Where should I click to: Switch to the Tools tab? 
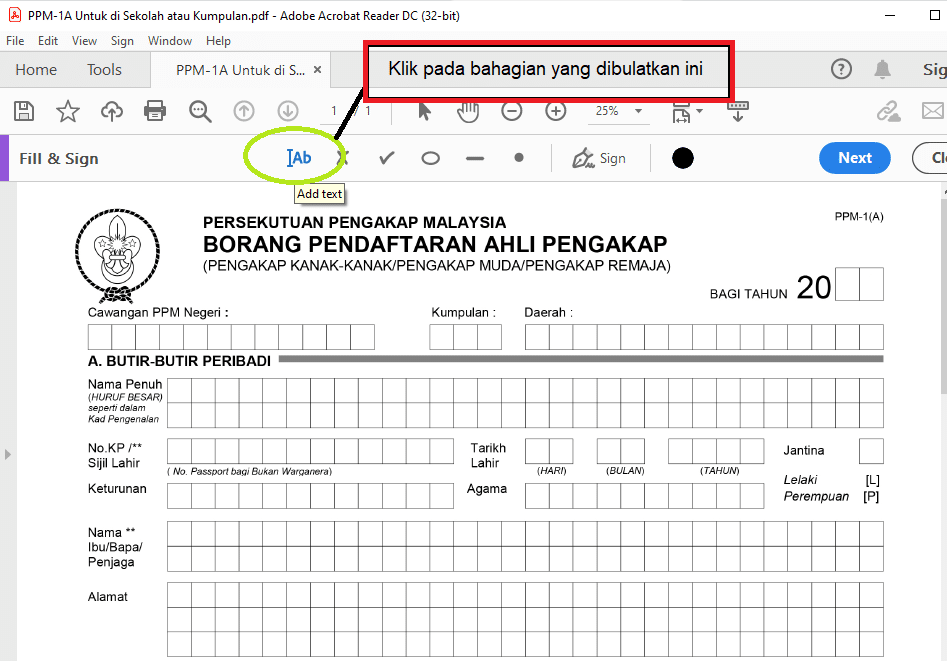[x=104, y=69]
